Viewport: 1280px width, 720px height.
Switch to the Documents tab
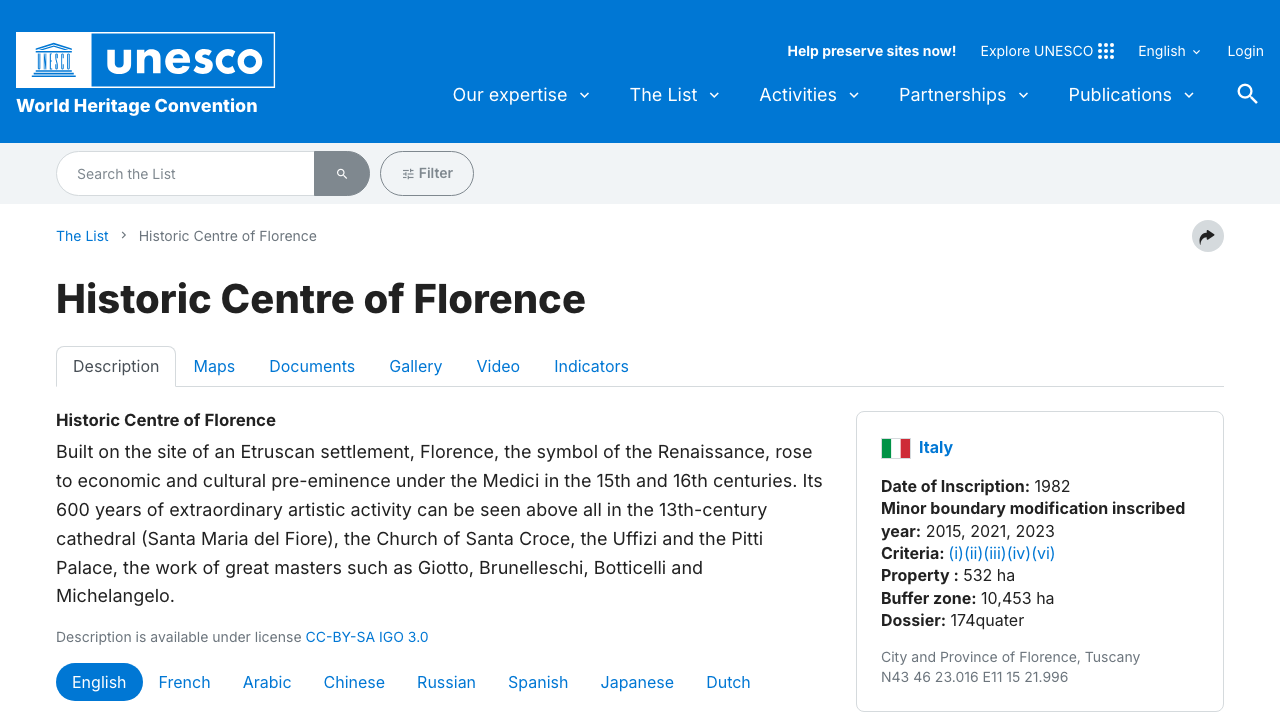[312, 366]
